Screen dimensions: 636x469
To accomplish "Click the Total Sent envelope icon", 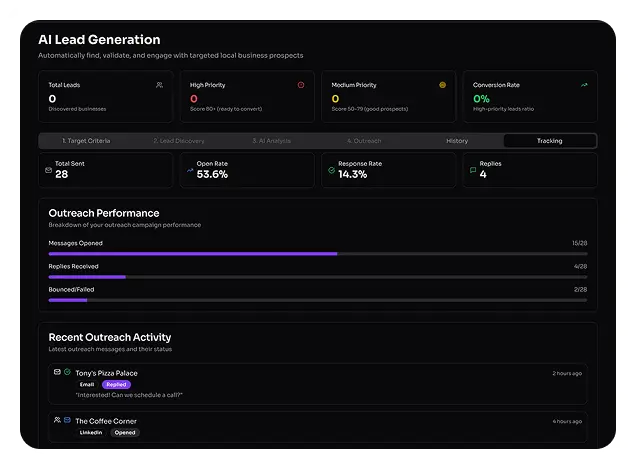I will click(48, 170).
